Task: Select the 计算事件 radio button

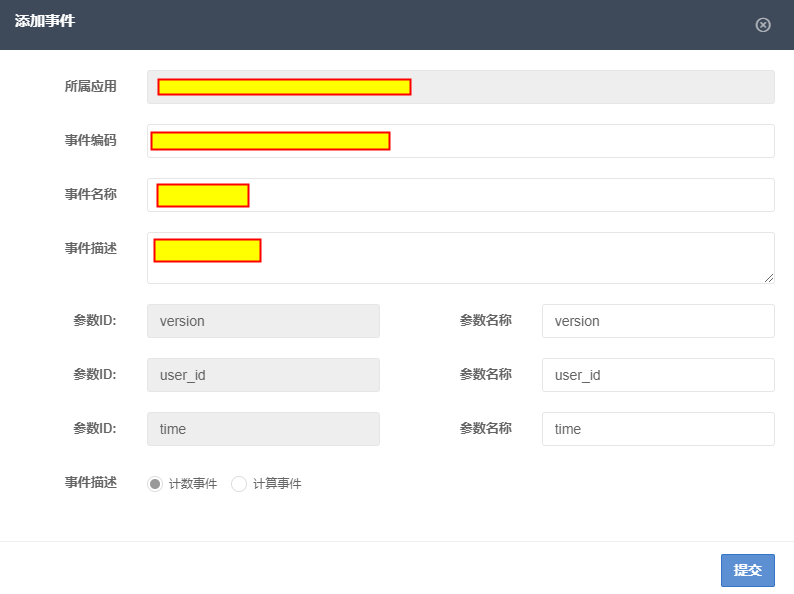Action: click(x=239, y=484)
